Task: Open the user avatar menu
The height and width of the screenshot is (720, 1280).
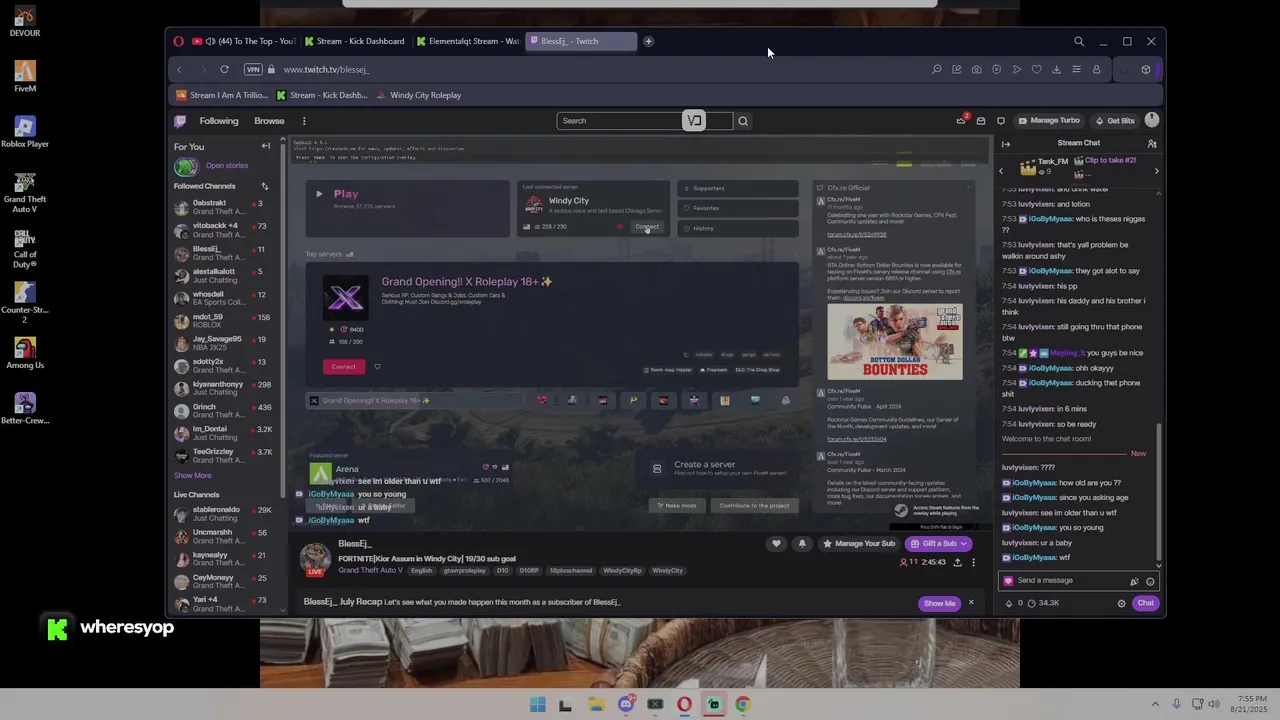Action: 1152,120
